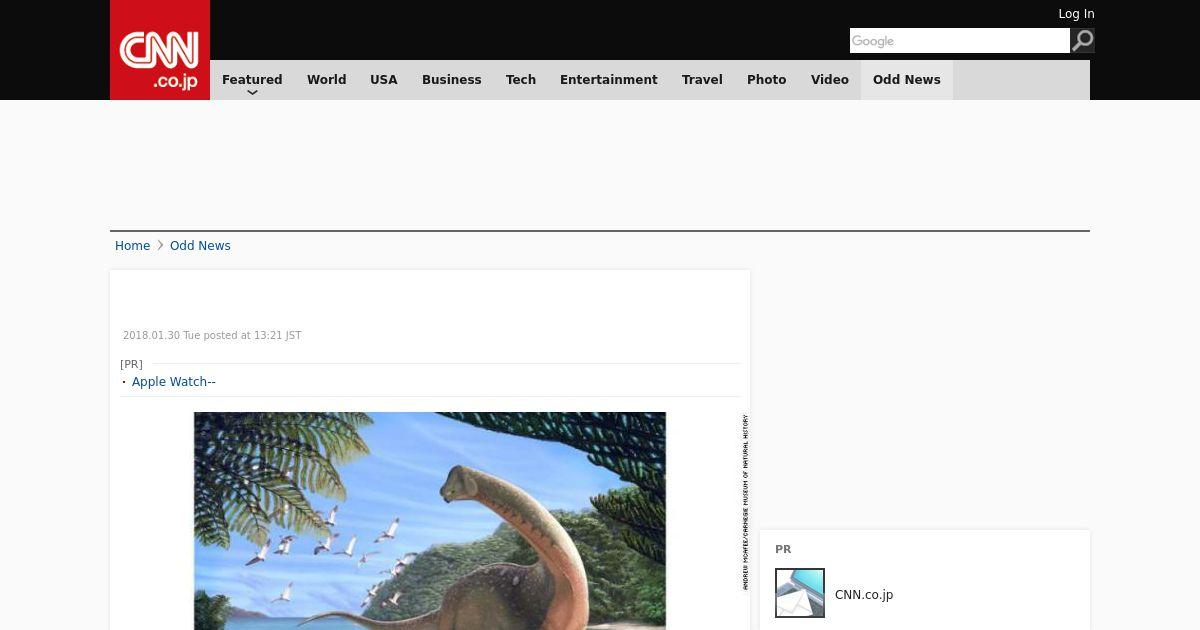This screenshot has width=1200, height=630.
Task: Click the 2018.01.30 posted timestamp text
Action: [212, 336]
